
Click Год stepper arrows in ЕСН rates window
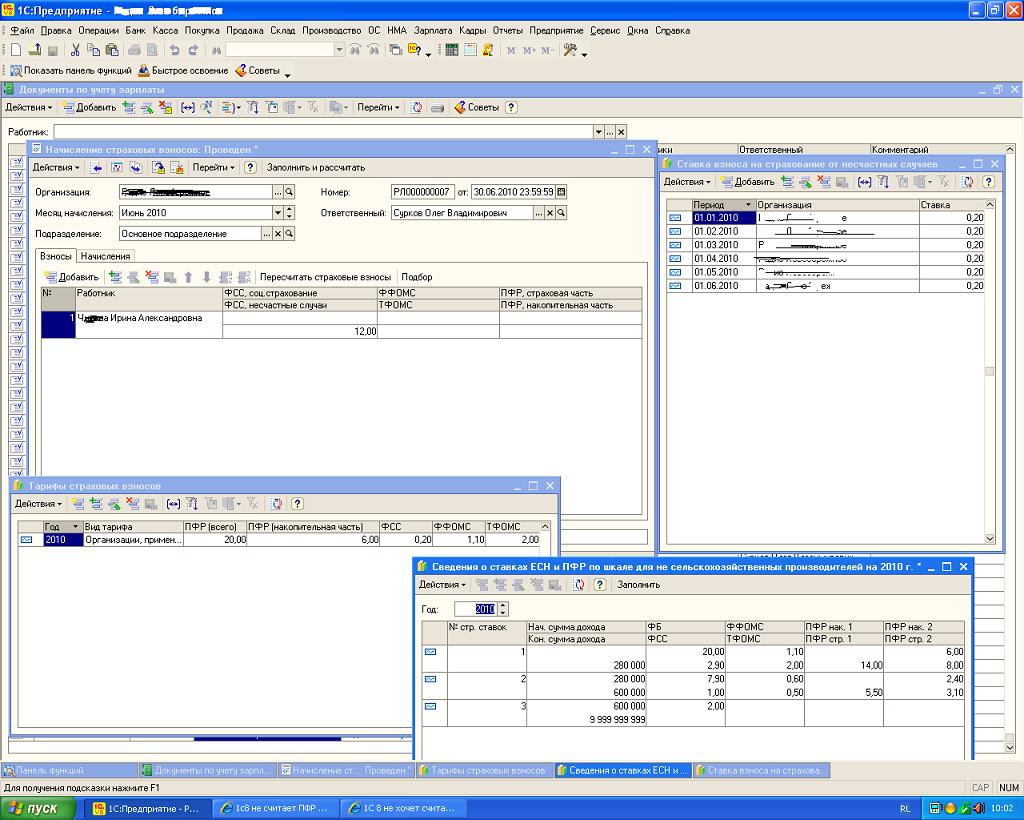503,609
